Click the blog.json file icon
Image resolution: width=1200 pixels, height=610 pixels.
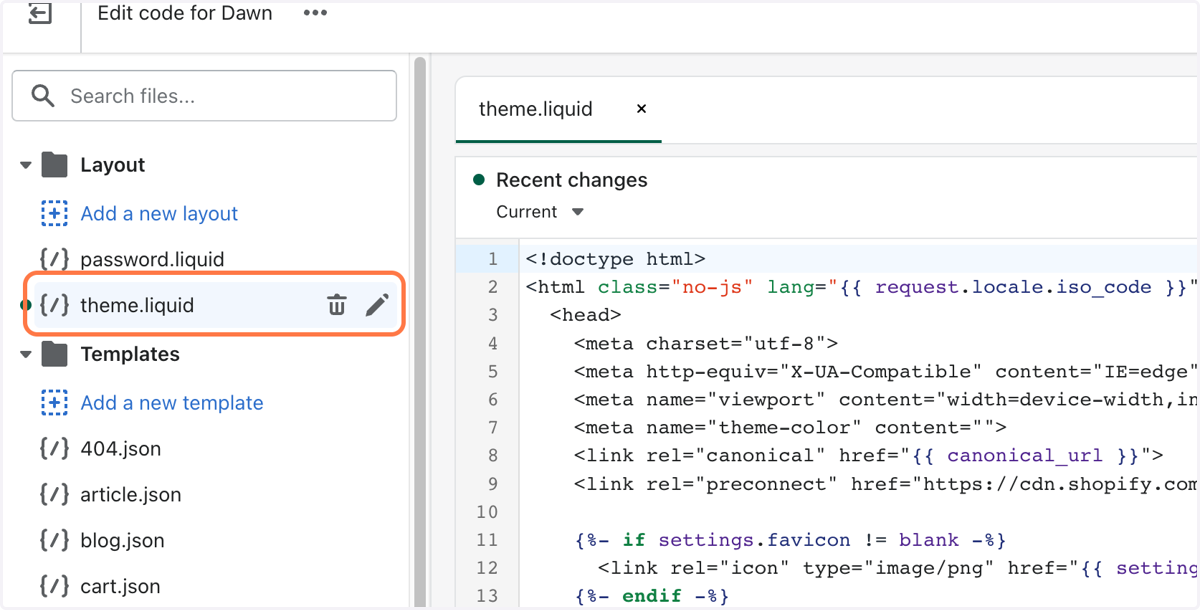(x=54, y=540)
